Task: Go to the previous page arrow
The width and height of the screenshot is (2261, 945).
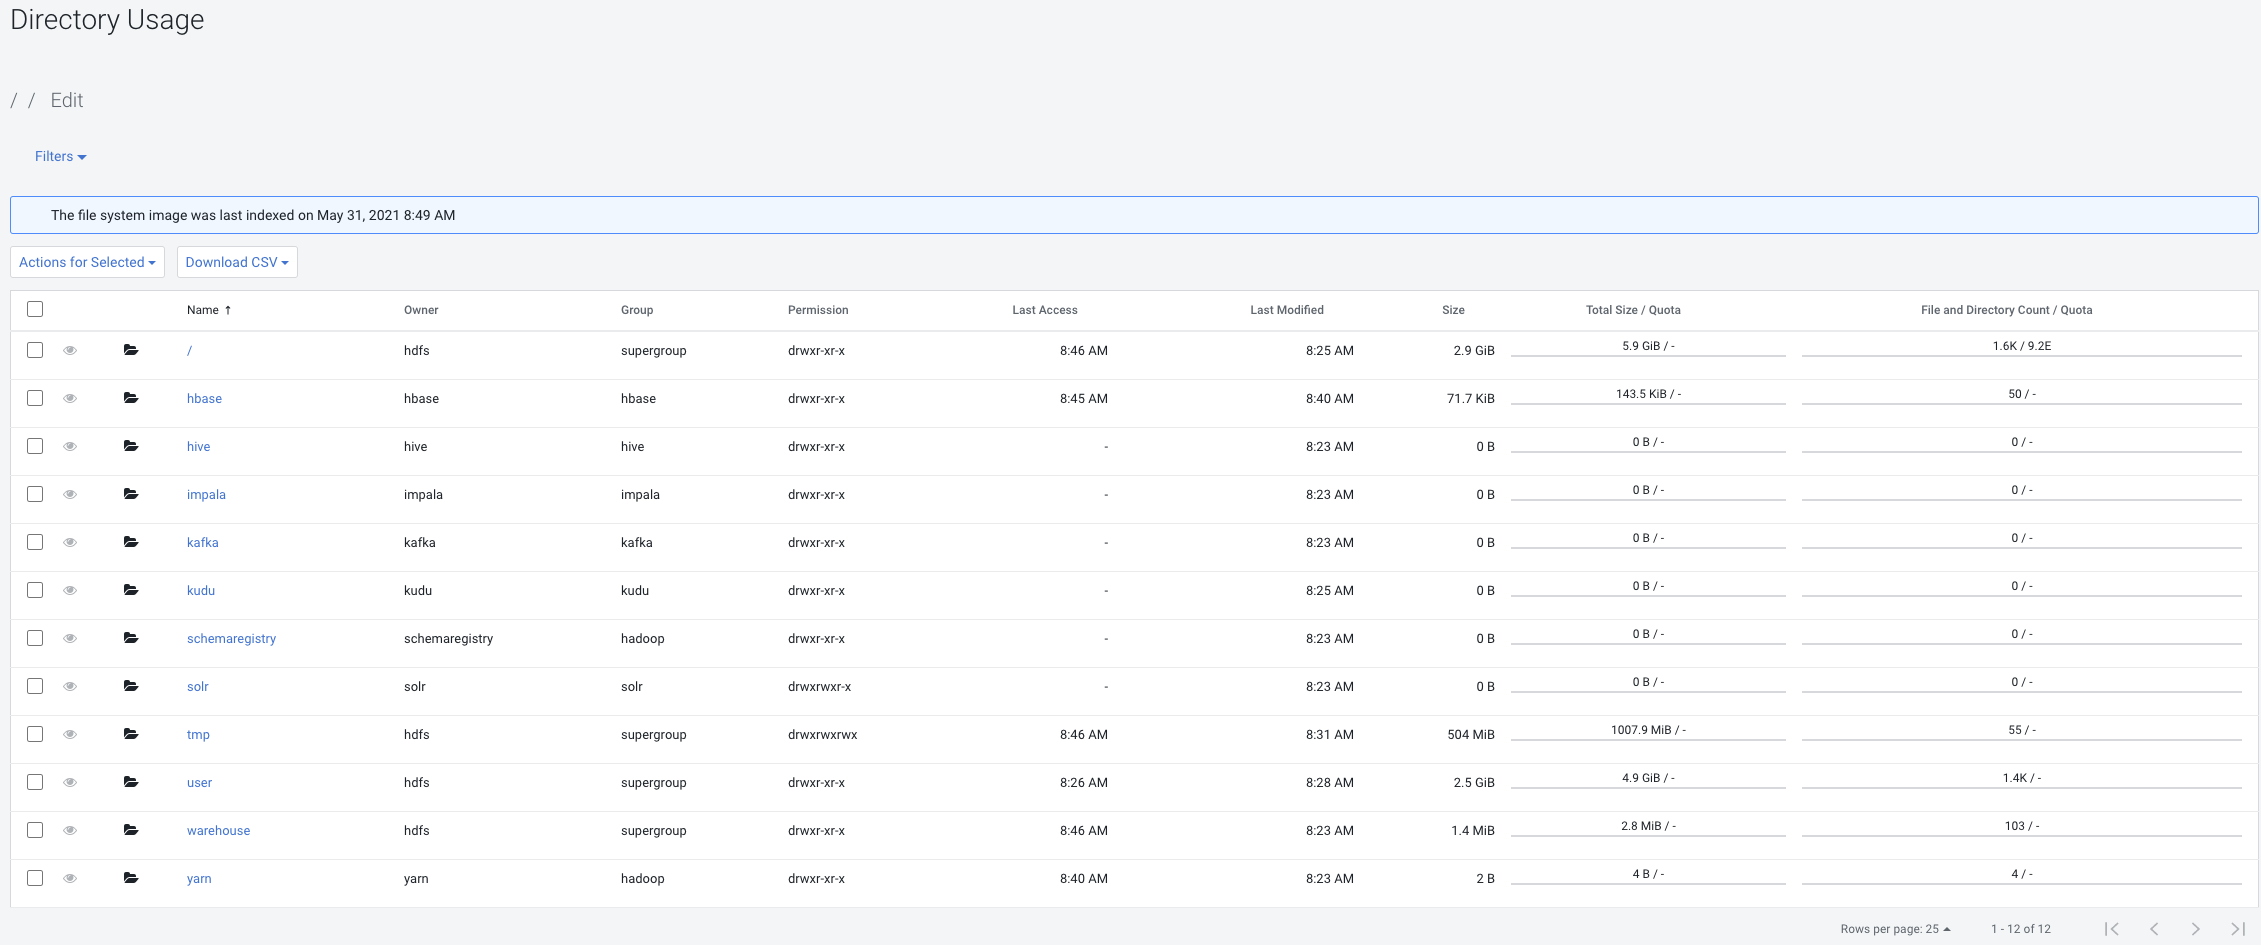Action: pos(2154,929)
